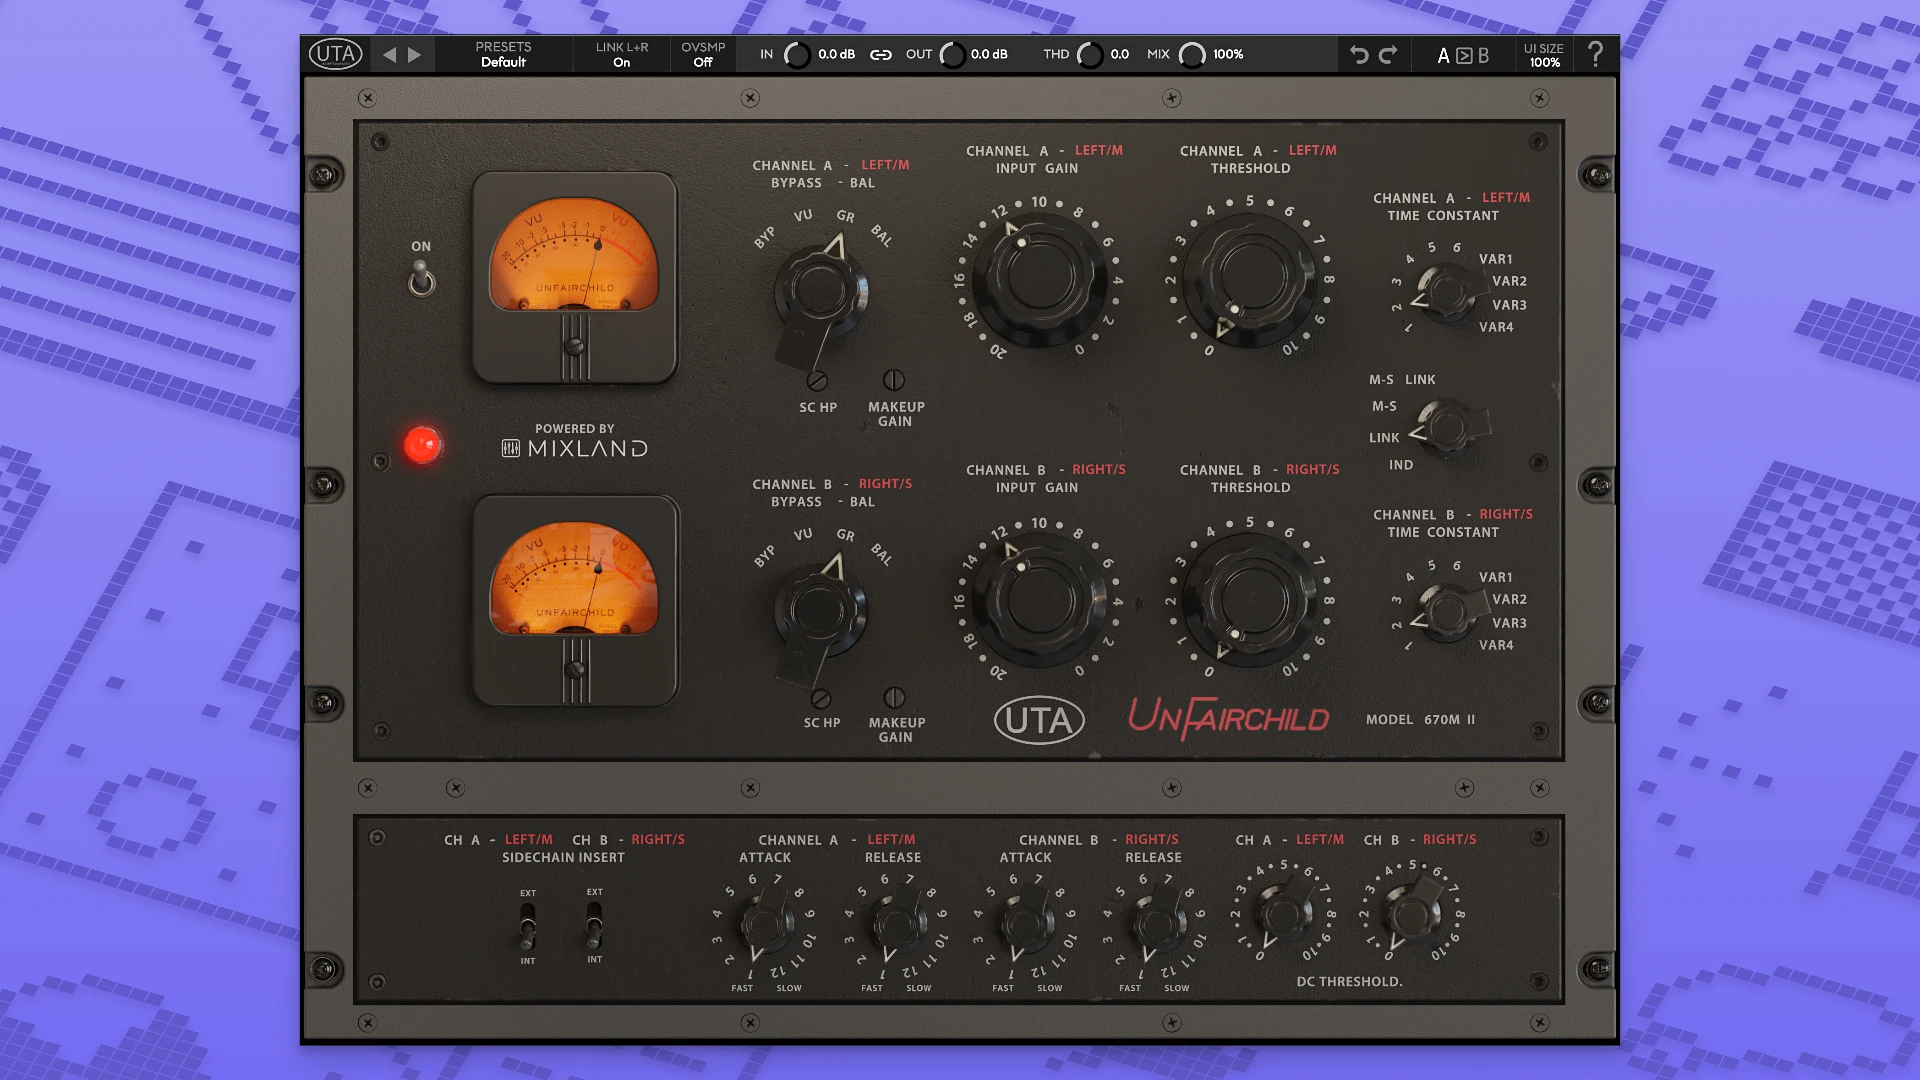Viewport: 1920px width, 1080px height.
Task: Click the Channel B MAKEUP GAIN screw control
Action: tap(893, 697)
